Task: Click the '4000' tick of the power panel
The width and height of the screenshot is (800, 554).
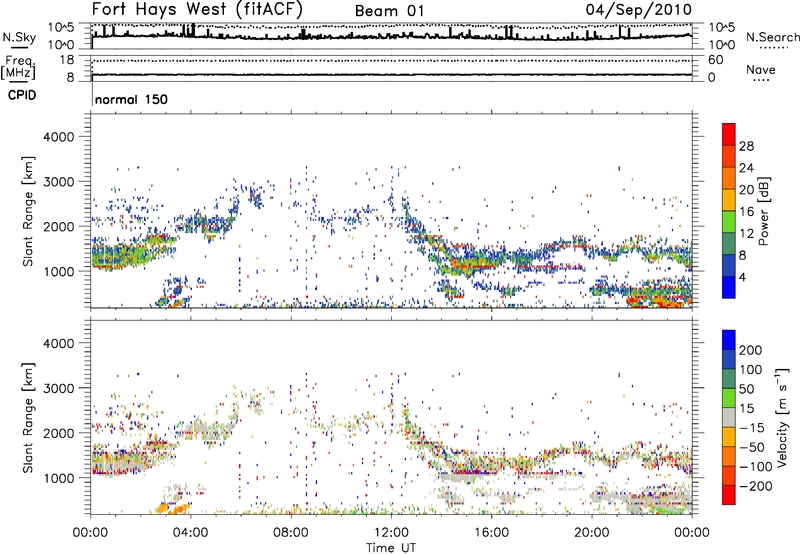Action: click(x=59, y=137)
